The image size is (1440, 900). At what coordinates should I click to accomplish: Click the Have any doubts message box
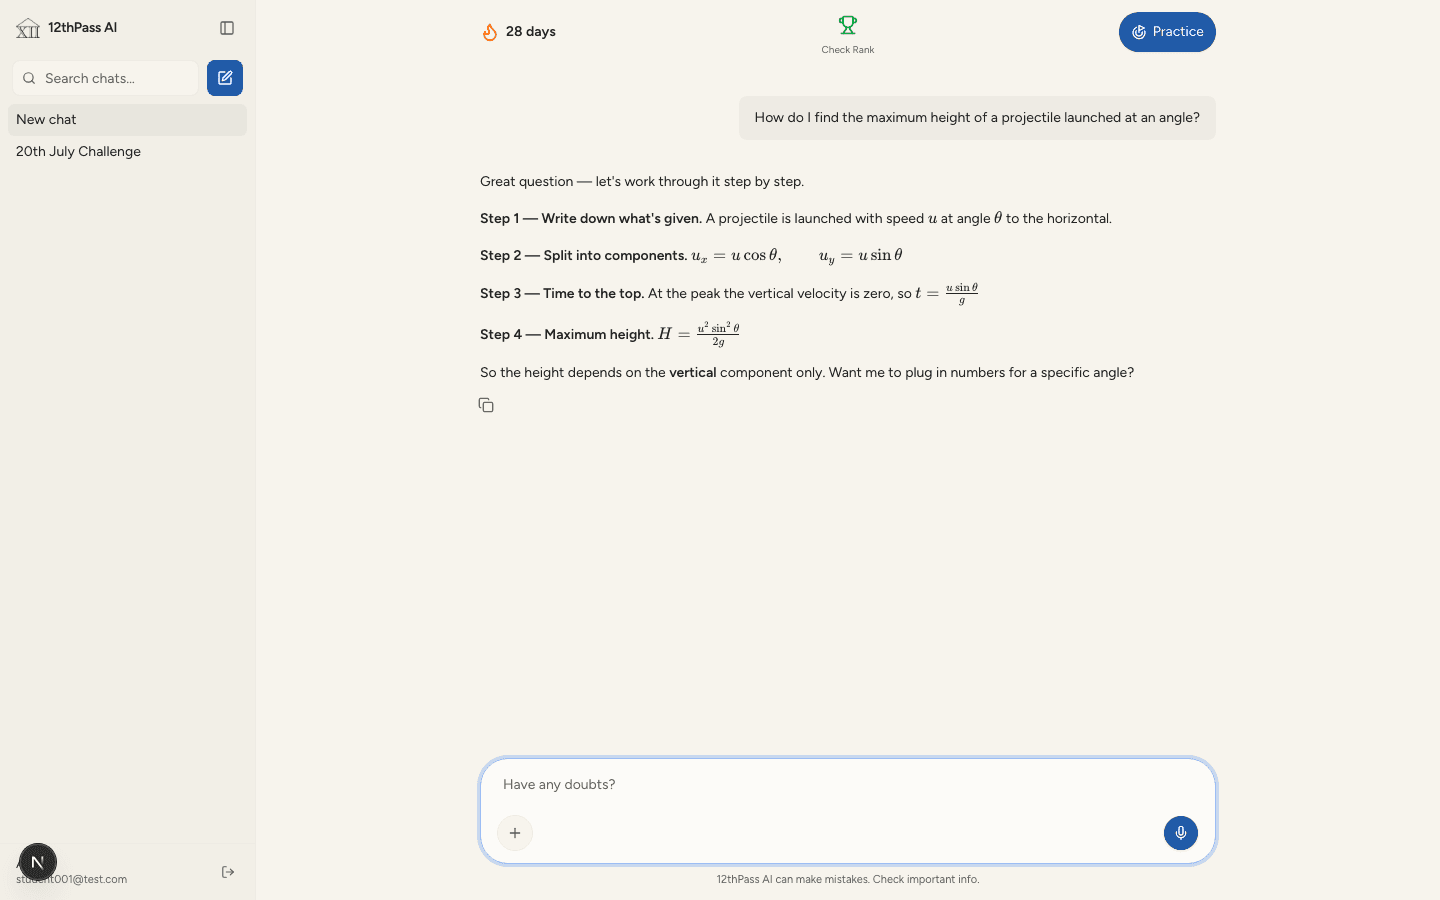[848, 811]
